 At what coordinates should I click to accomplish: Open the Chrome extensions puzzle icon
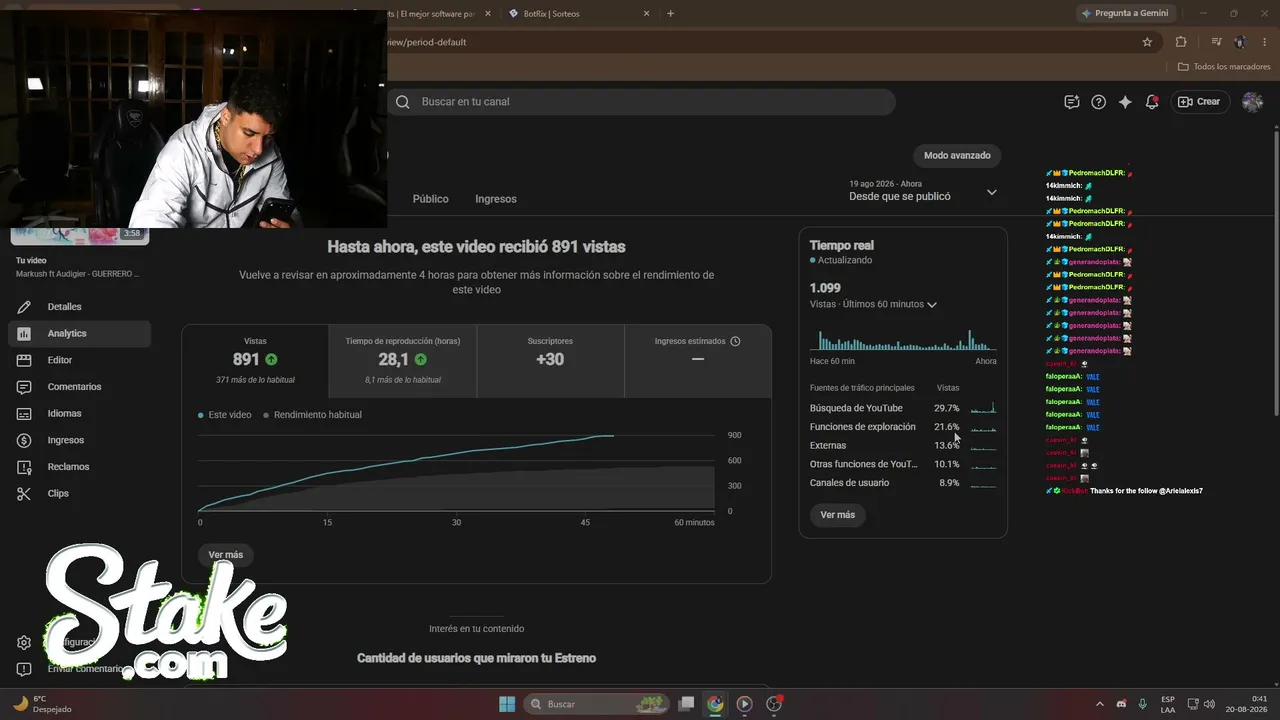click(1181, 42)
